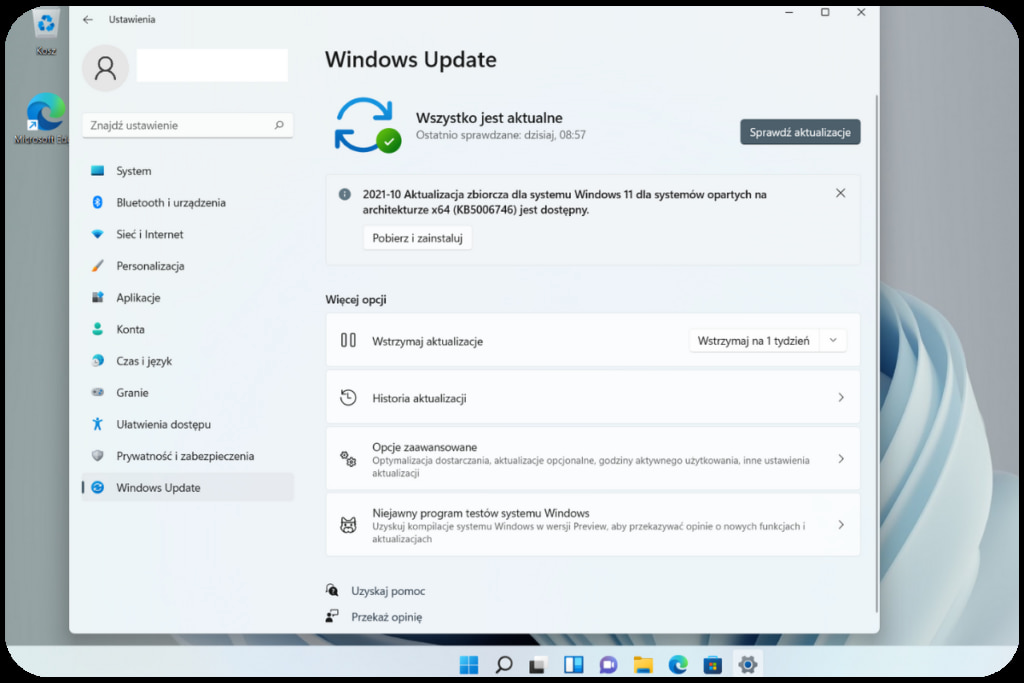Open Historia aktualizacji via its chevron
Image resolution: width=1024 pixels, height=683 pixels.
pos(840,398)
